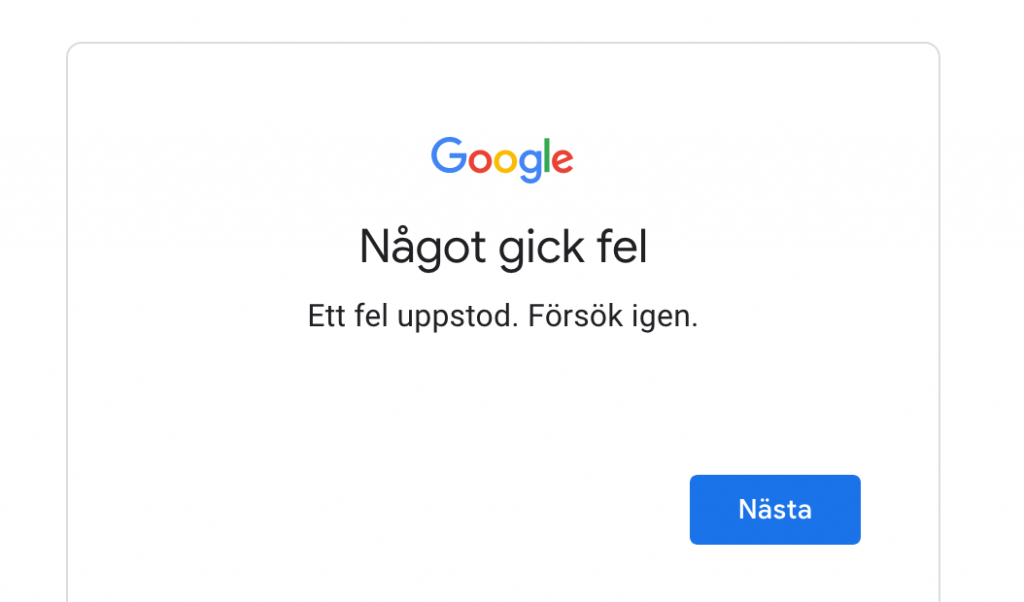Click the red first o in Google logo
Image resolution: width=1024 pixels, height=602 pixels.
(x=477, y=160)
